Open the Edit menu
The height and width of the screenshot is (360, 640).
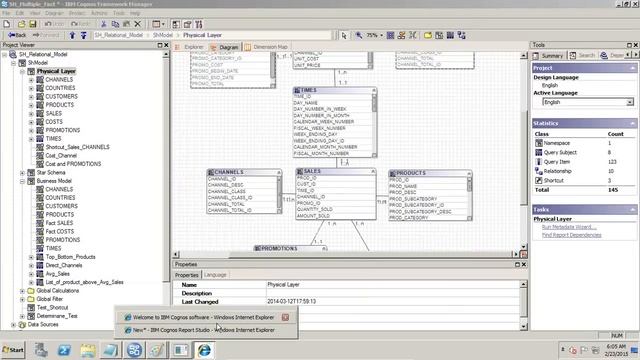coord(20,13)
